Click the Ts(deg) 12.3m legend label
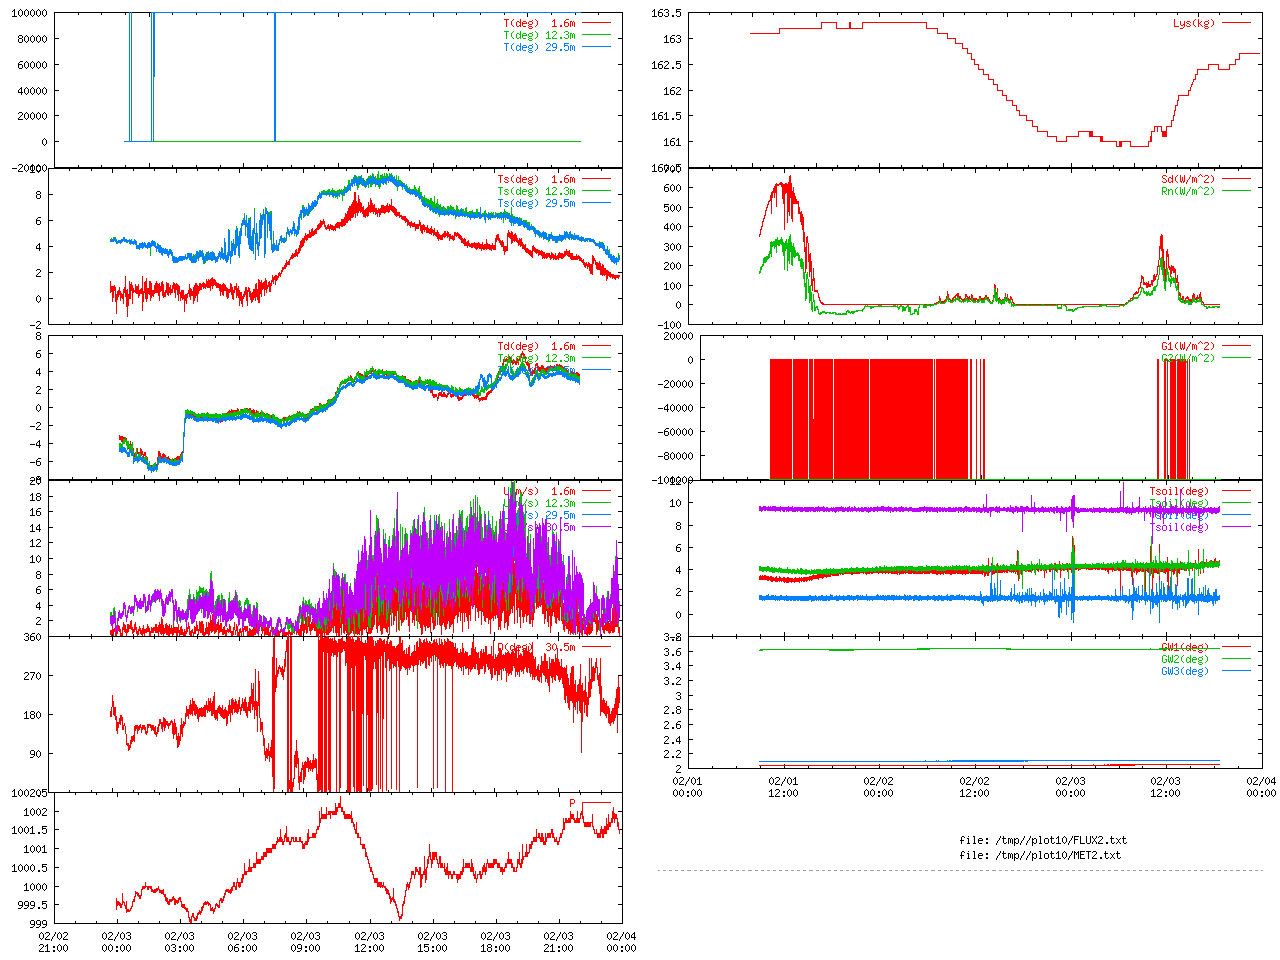Viewport: 1280px width, 960px height. (536, 191)
